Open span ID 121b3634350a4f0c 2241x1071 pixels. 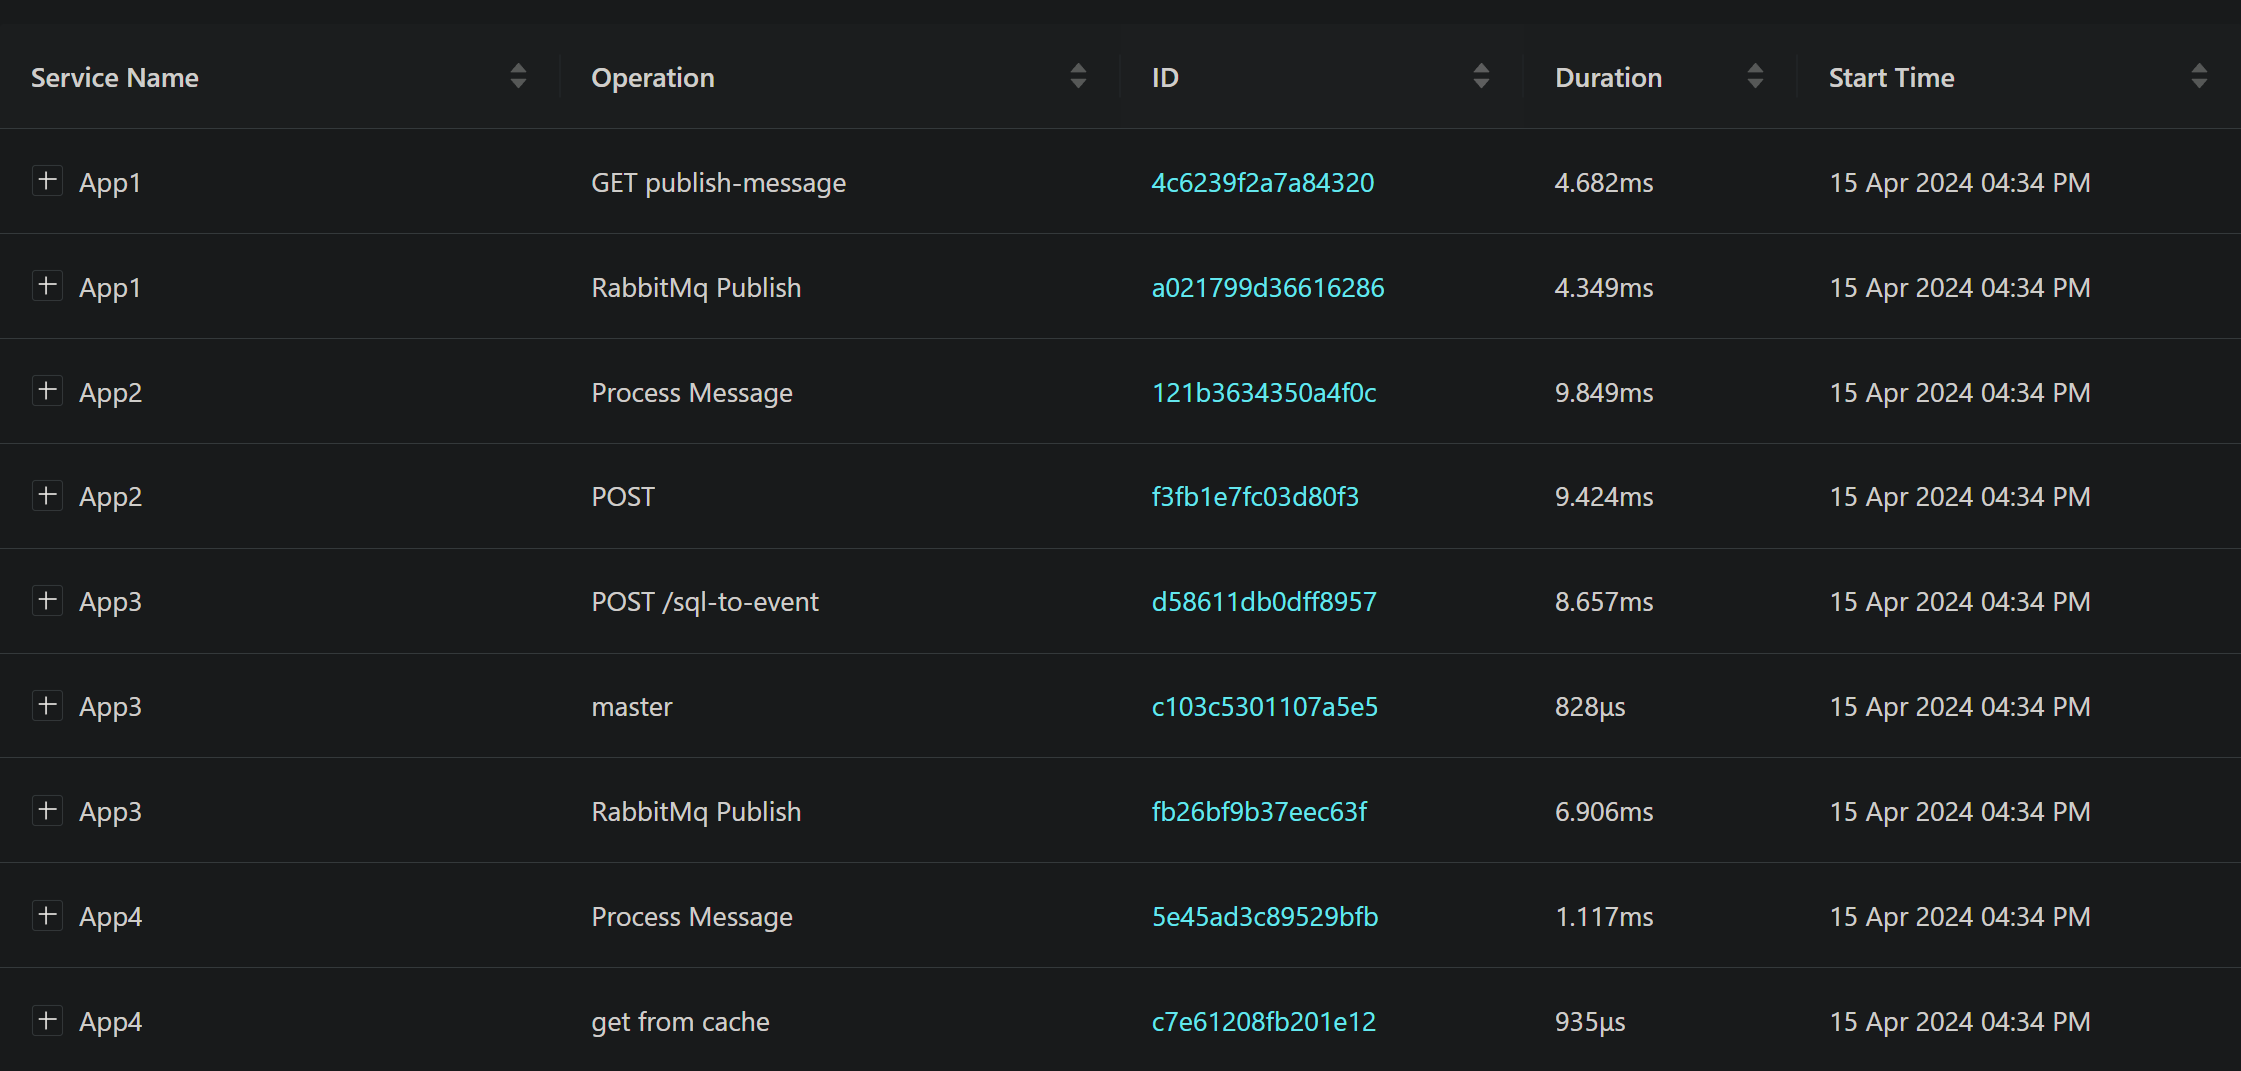[1264, 393]
